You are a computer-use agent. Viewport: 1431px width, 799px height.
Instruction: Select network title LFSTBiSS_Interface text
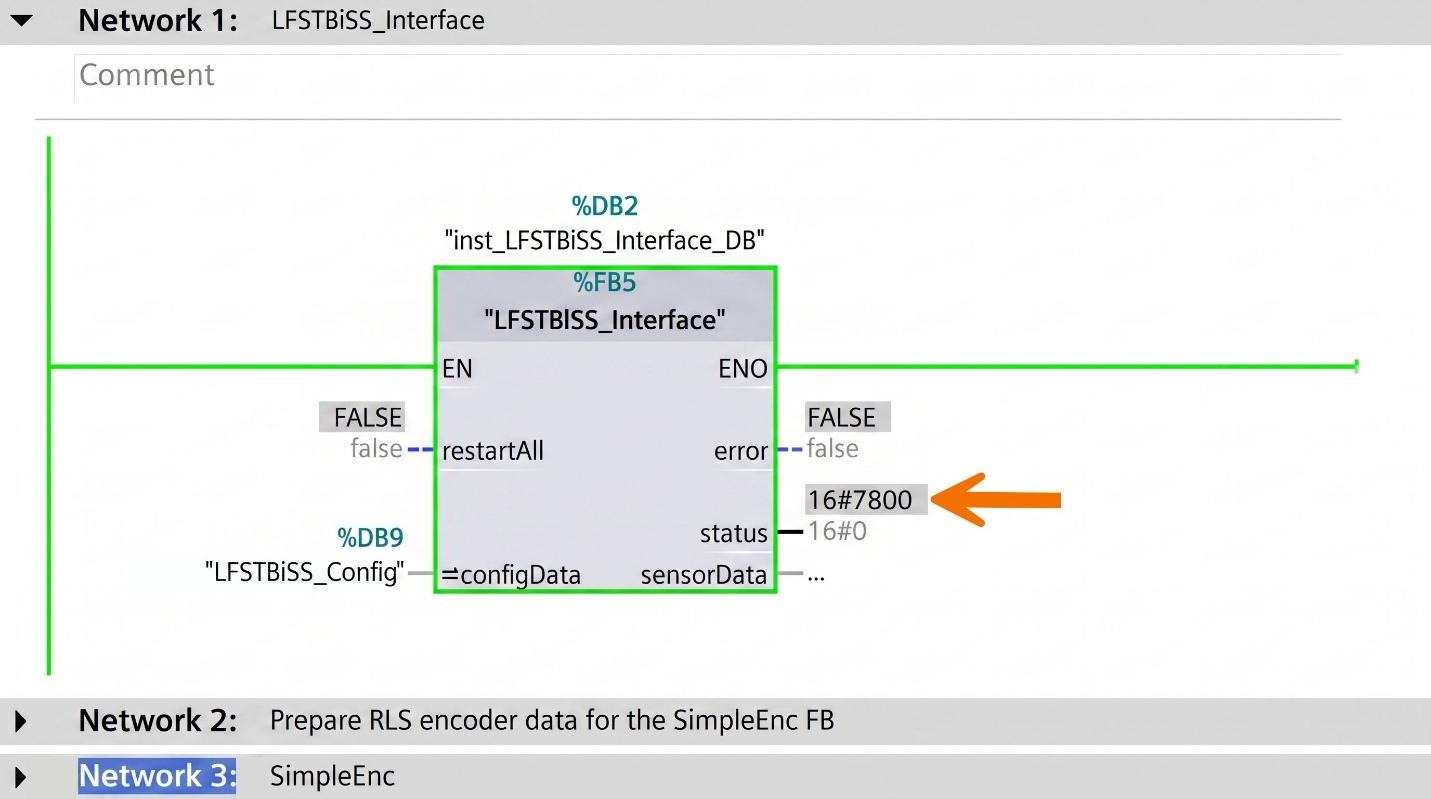[x=378, y=21]
